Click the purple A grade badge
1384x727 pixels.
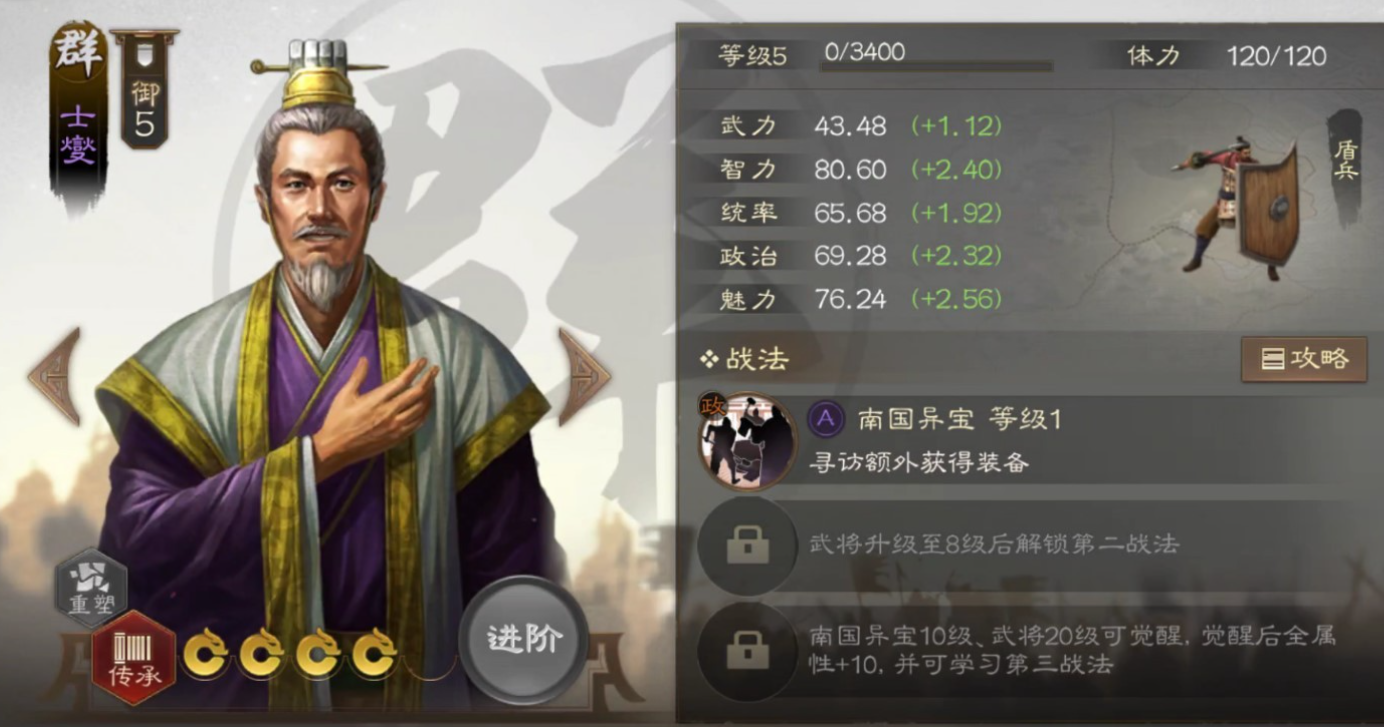click(826, 419)
